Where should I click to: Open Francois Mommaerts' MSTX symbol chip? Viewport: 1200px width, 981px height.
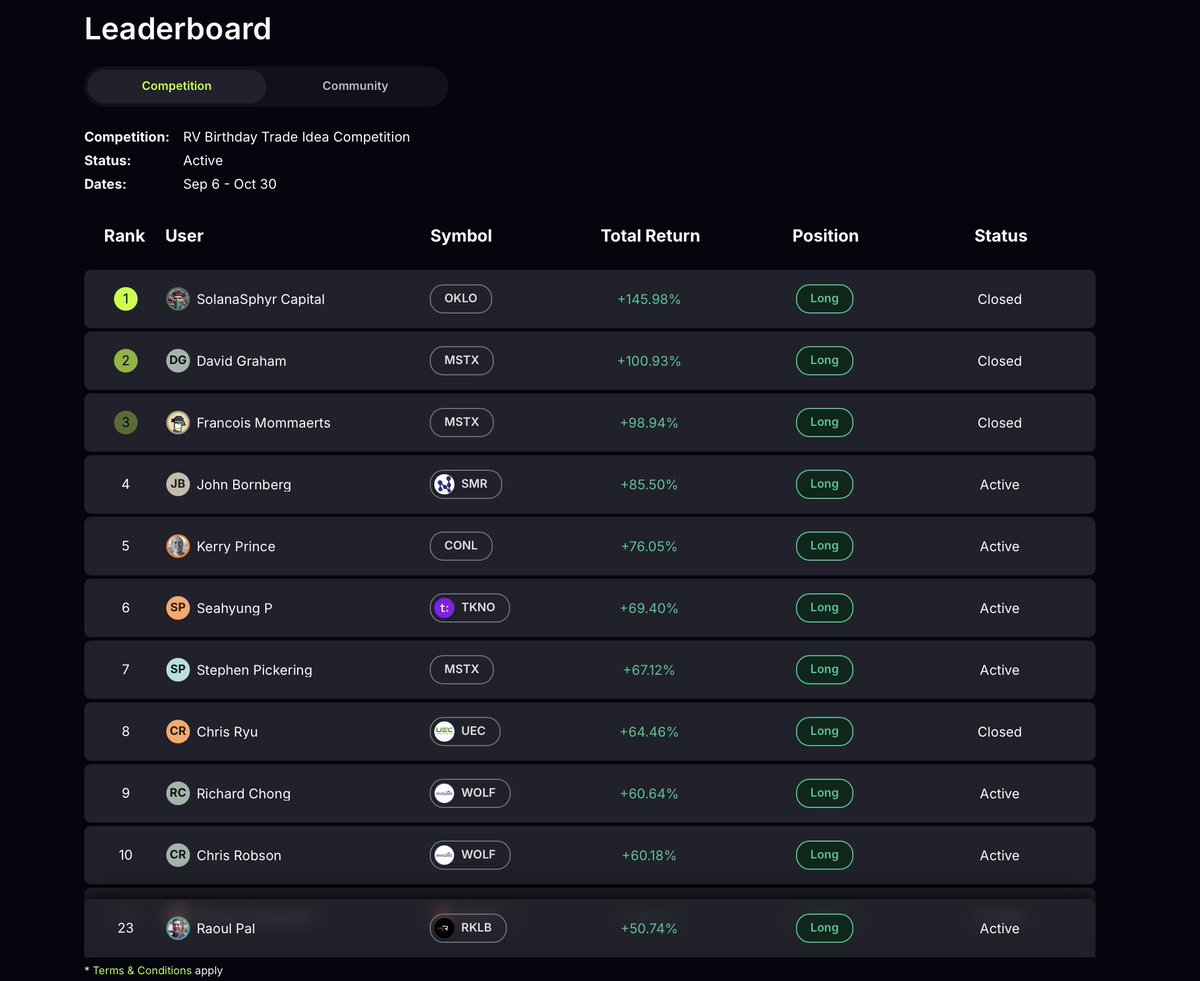point(462,422)
